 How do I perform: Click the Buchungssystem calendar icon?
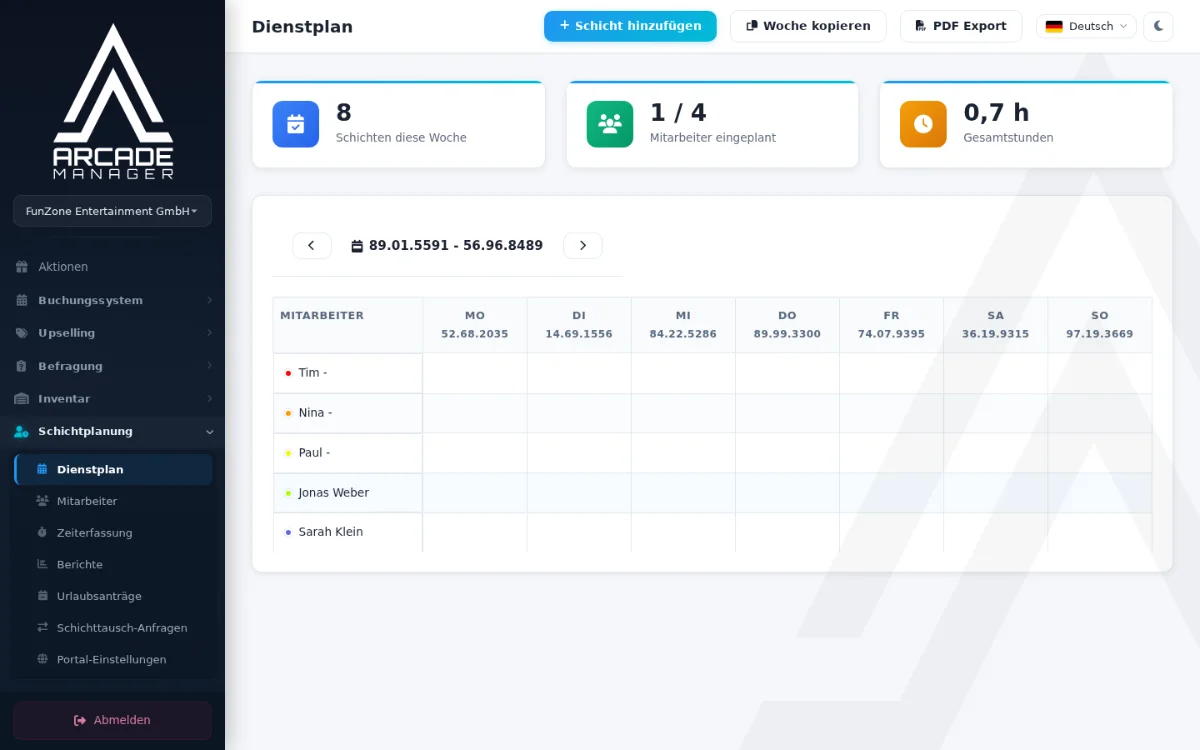tap(21, 300)
